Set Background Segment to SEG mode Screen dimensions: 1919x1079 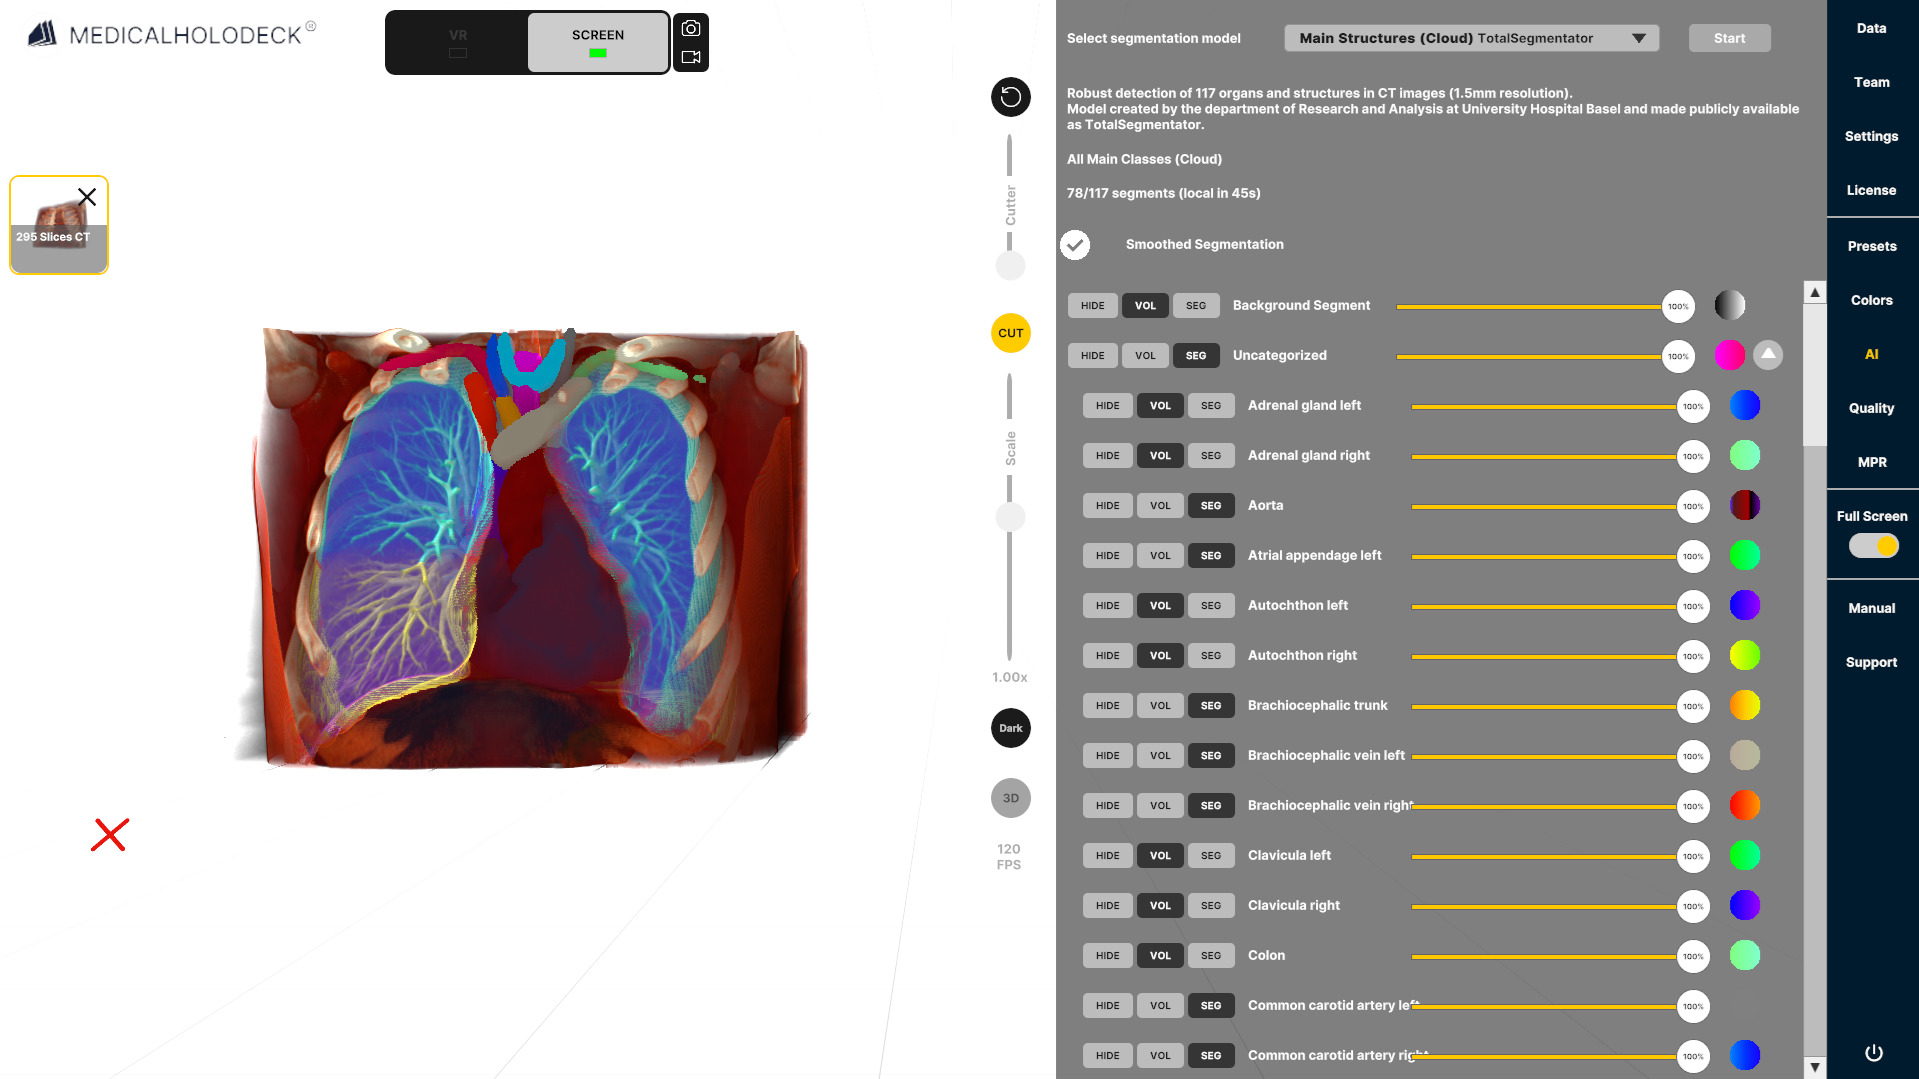(x=1196, y=306)
